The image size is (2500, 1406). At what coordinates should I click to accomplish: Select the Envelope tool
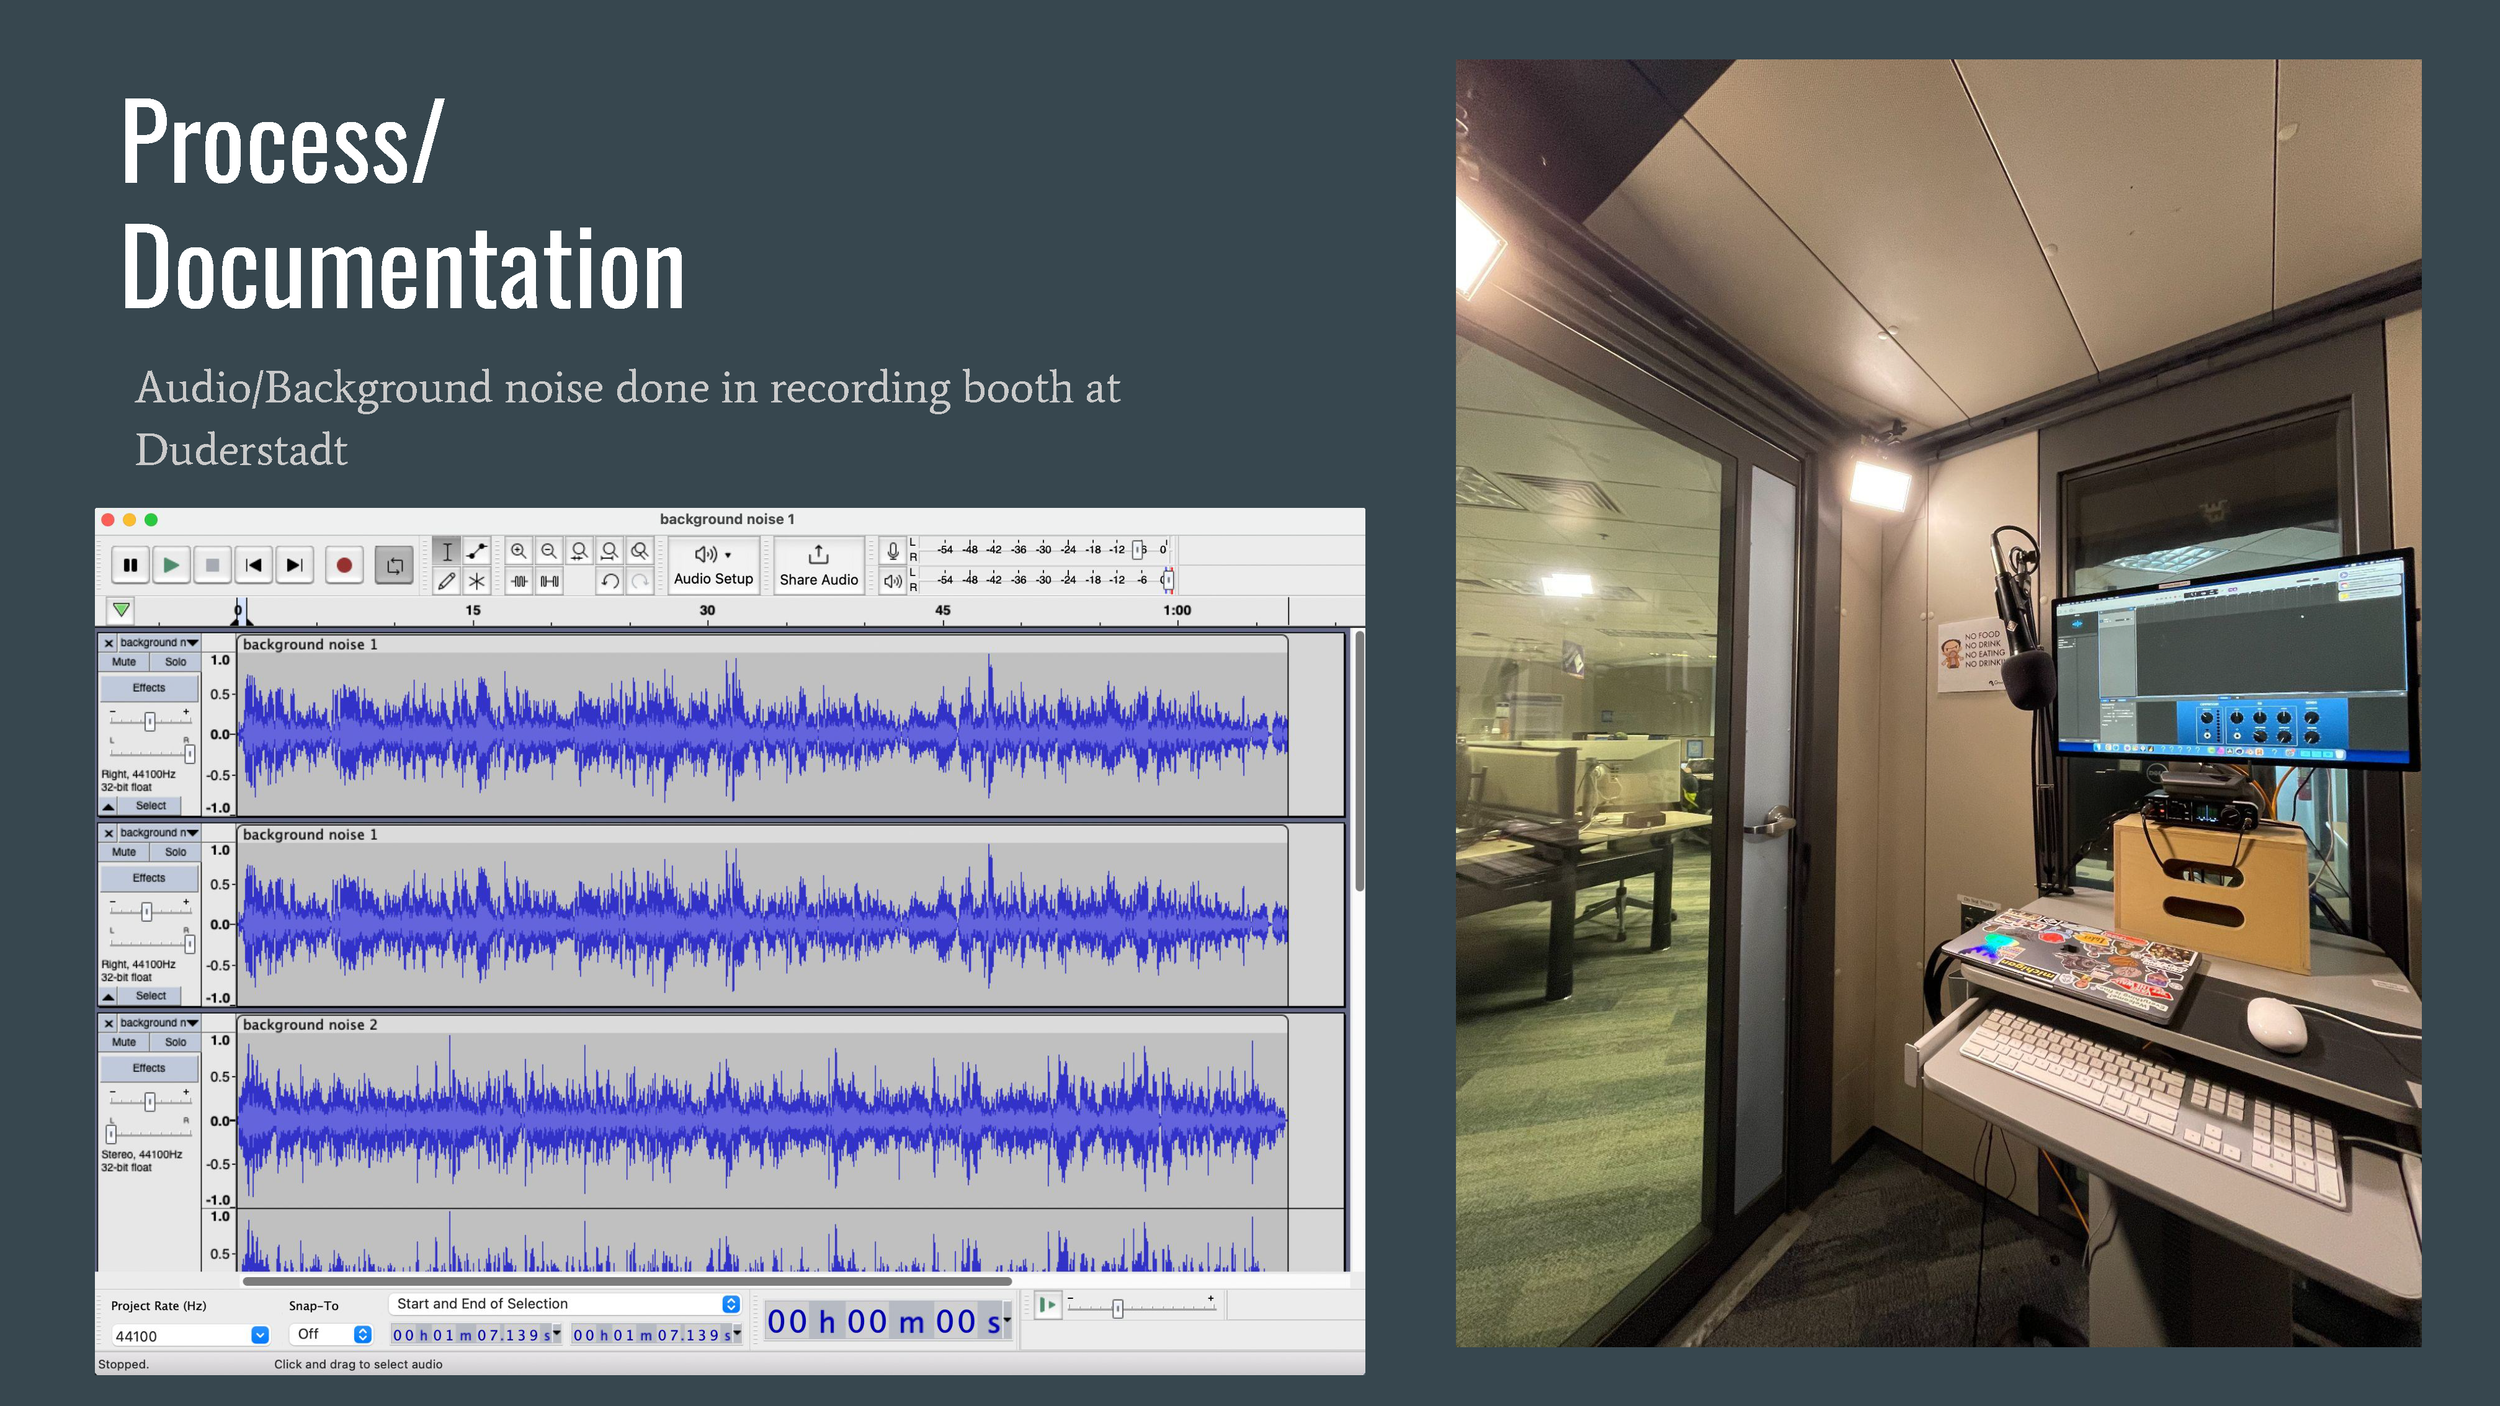tap(477, 551)
